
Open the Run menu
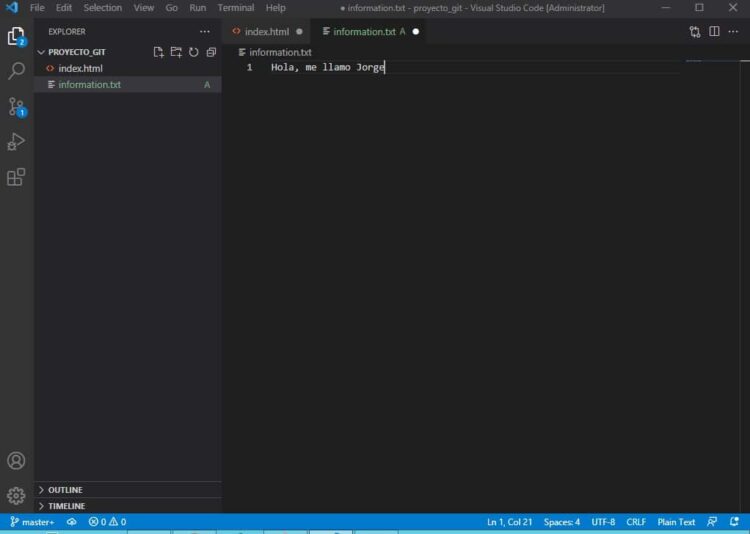click(198, 8)
